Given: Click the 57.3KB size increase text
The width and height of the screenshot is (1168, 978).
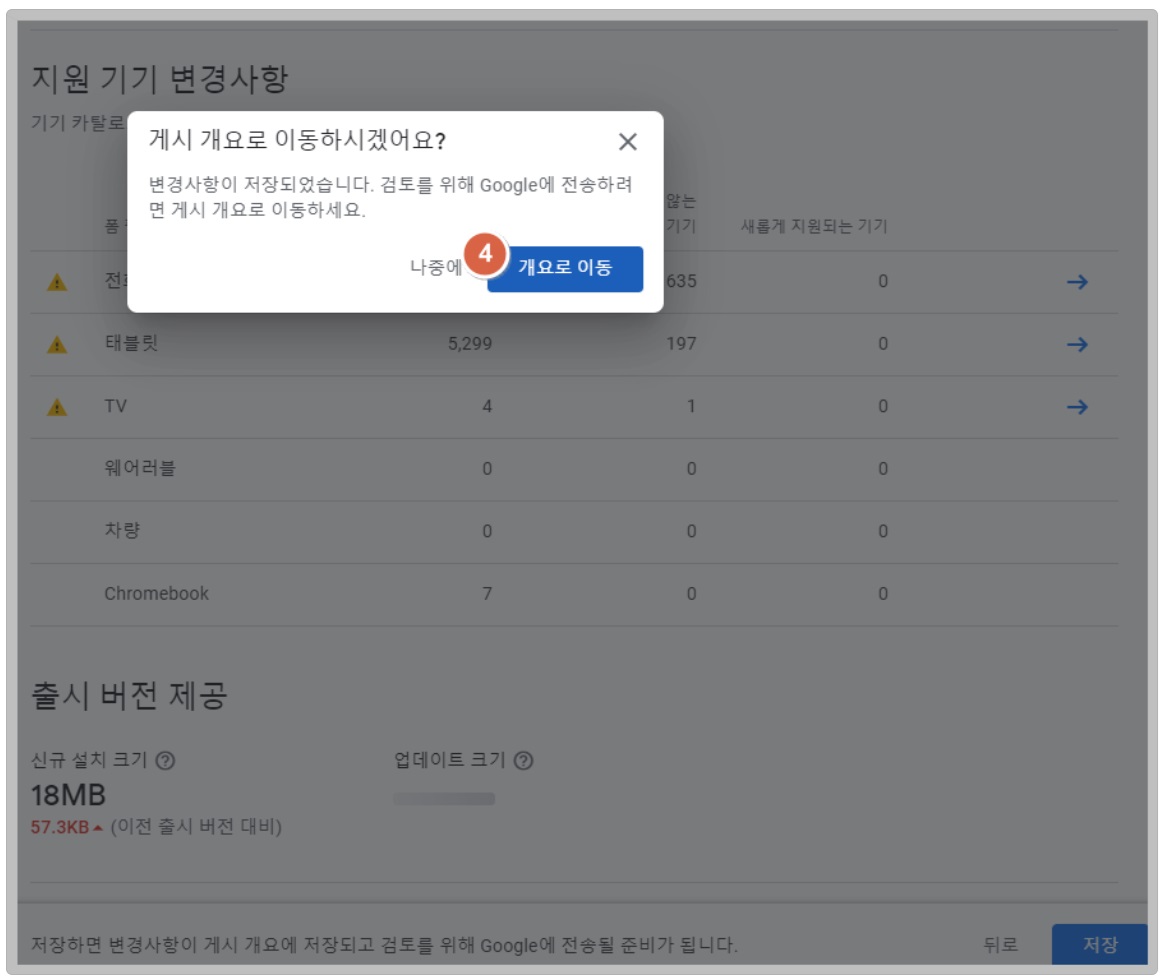Looking at the screenshot, I should 60,827.
